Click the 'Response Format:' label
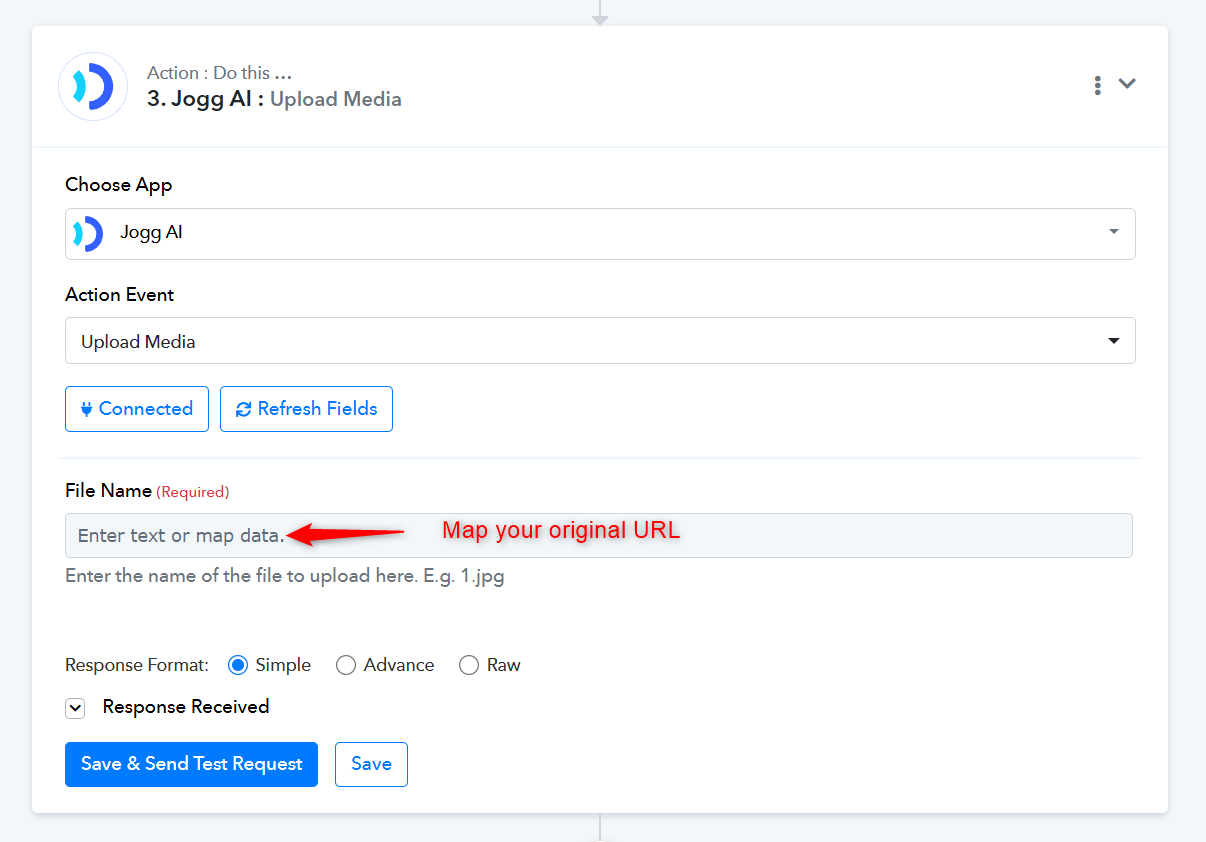The height and width of the screenshot is (842, 1206). click(x=137, y=665)
